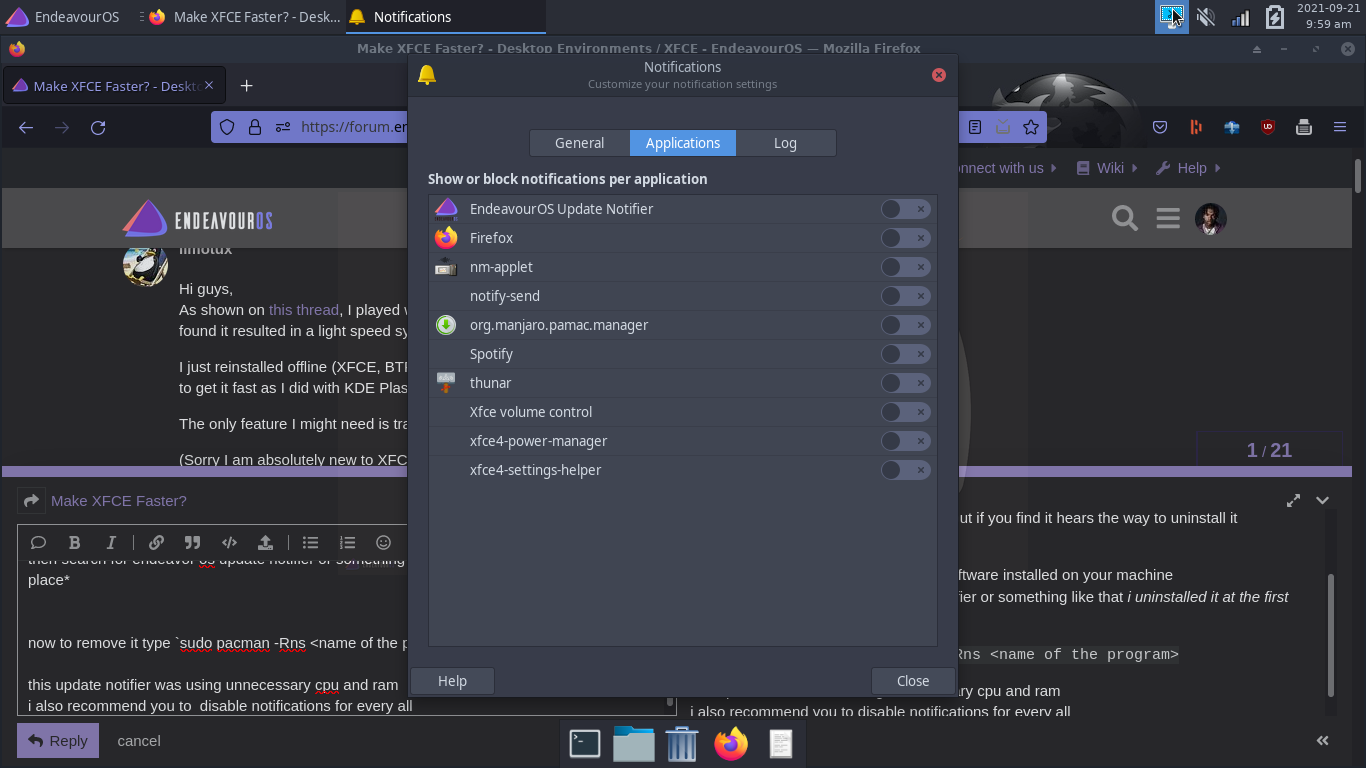Viewport: 1366px width, 768px height.
Task: Collapse the reply composer with chevron
Action: click(1322, 500)
